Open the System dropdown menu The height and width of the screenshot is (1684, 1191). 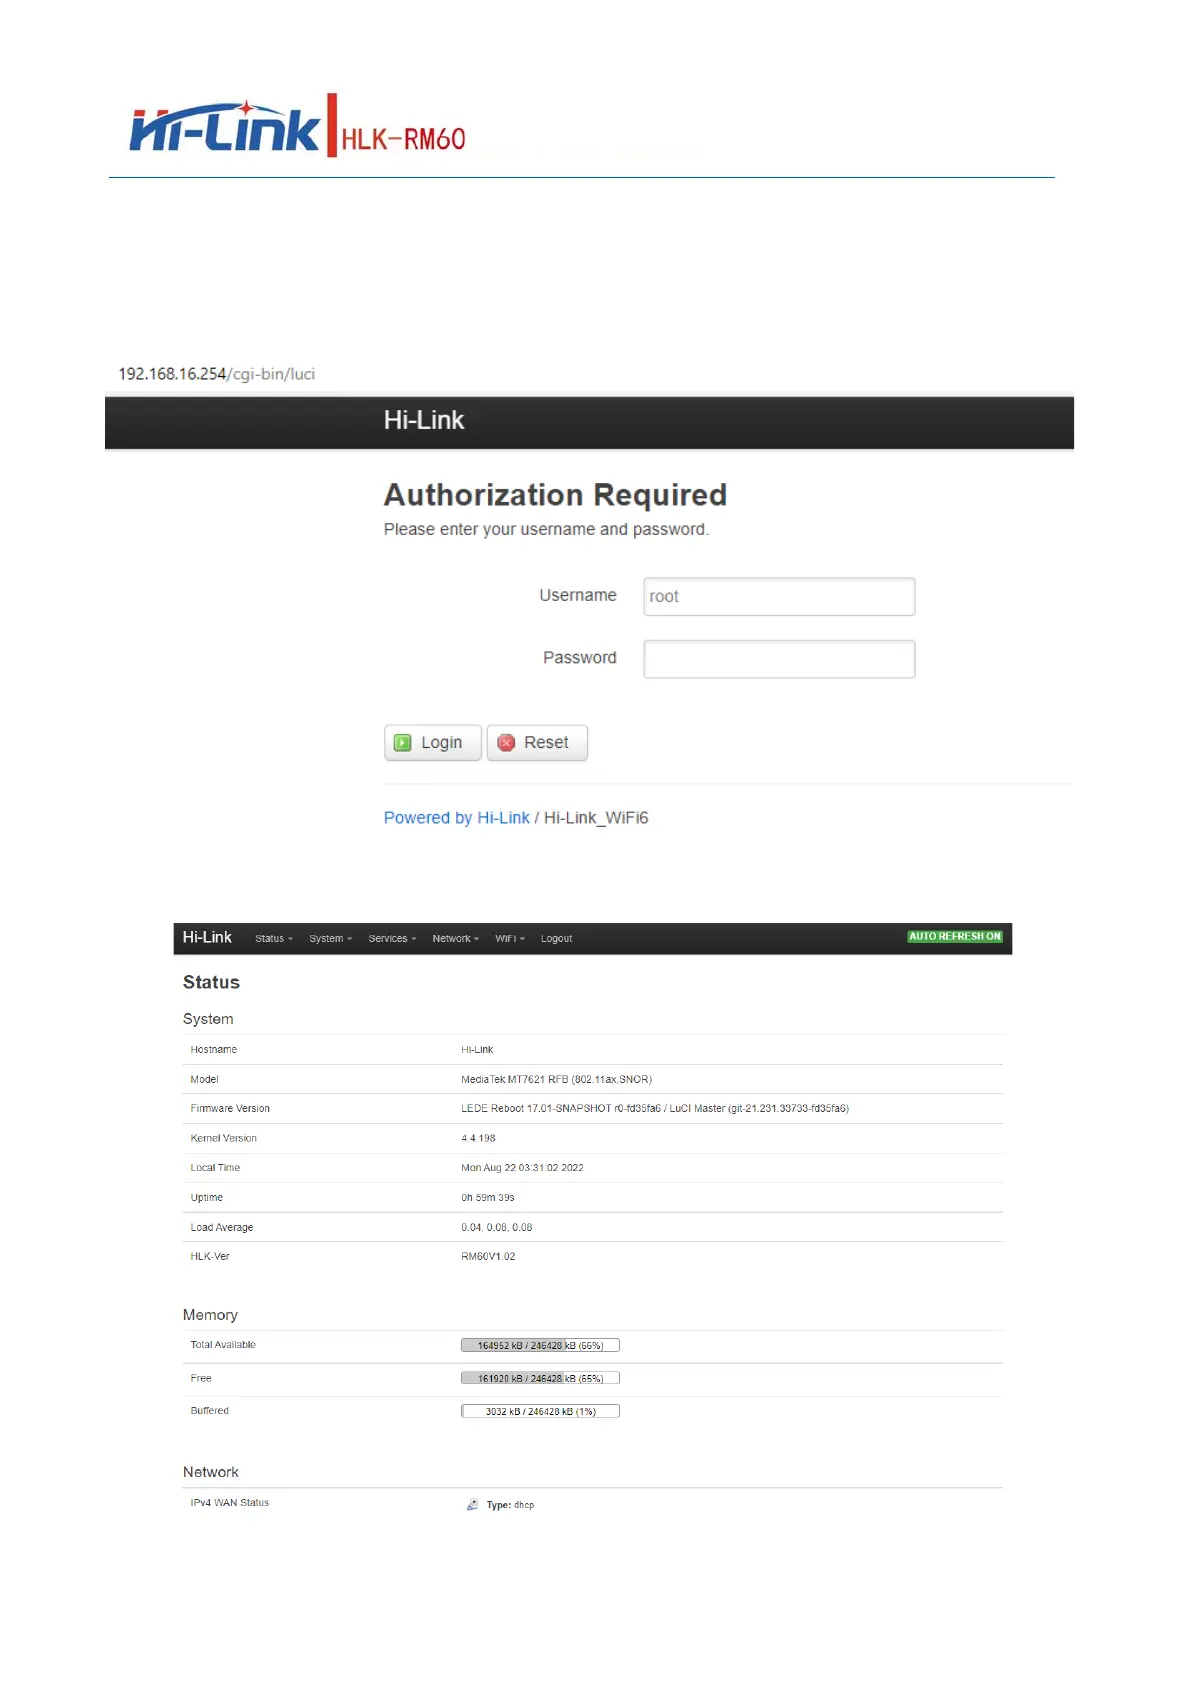pyautogui.click(x=330, y=939)
